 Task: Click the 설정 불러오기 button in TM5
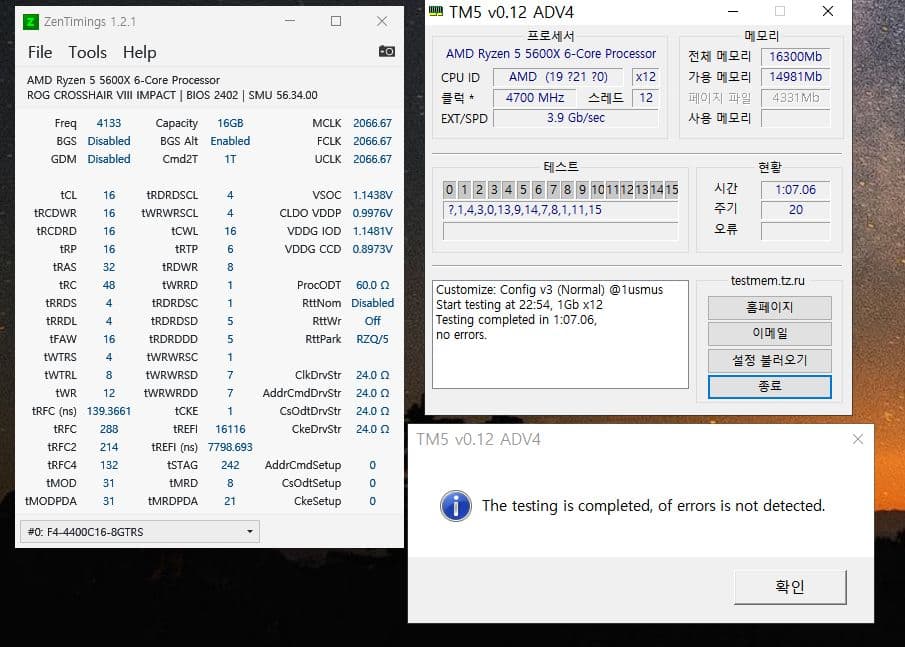[769, 360]
